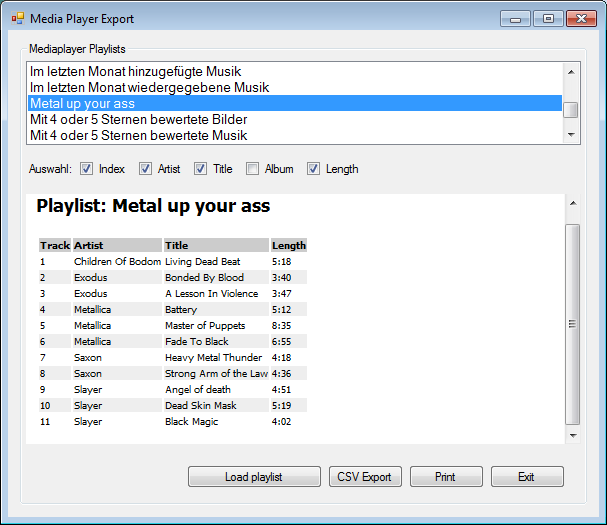Click 'Dead Skin Mask' title cell
607x525 pixels.
216,406
